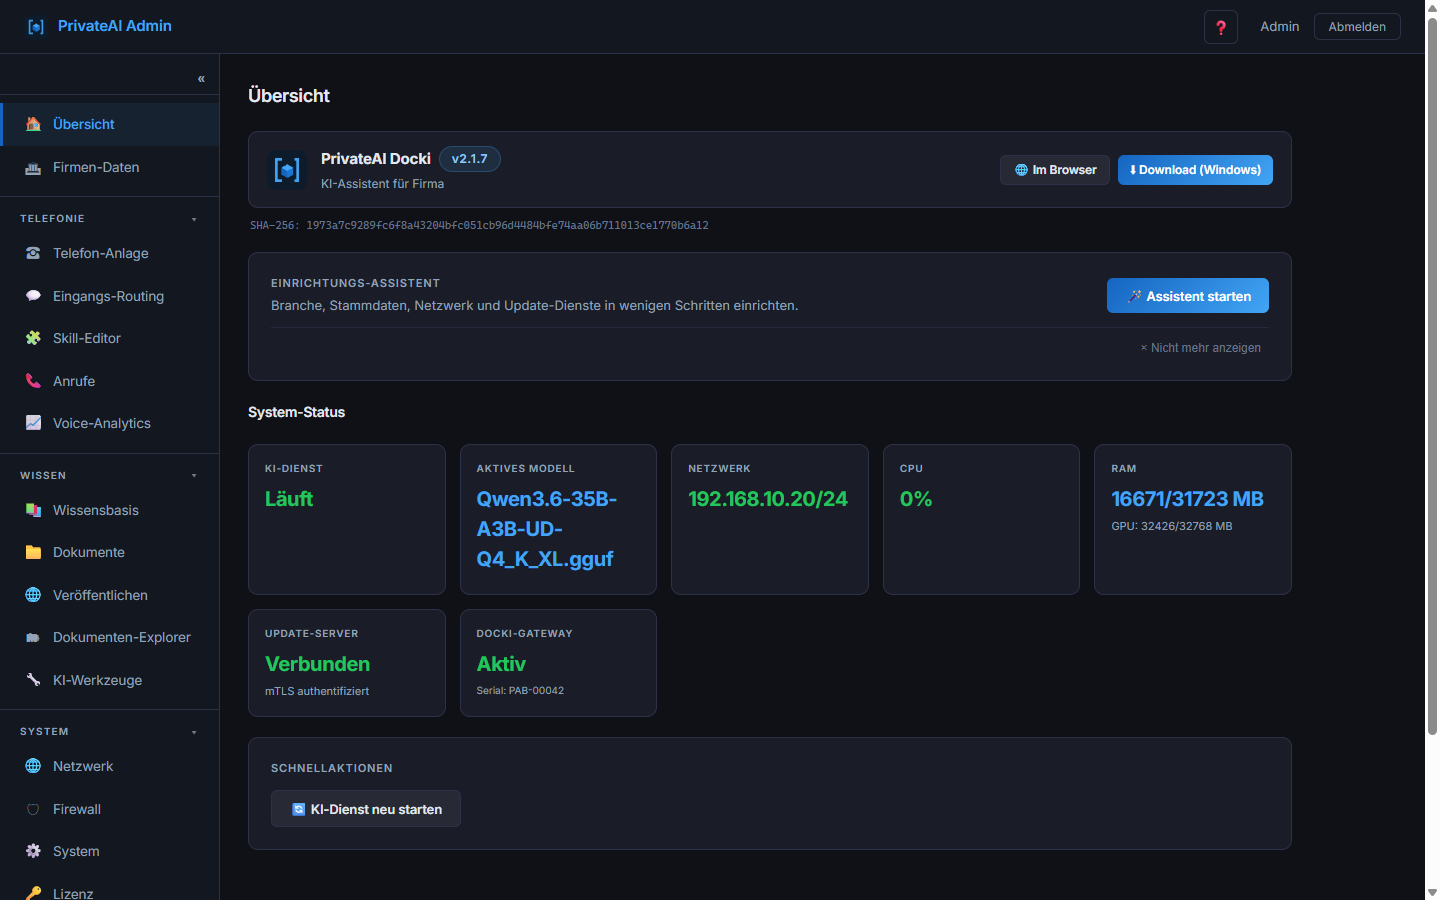Screen dimensions: 1440x900
Task: Open Wissensbasis from sidebar
Action: click(x=110, y=510)
